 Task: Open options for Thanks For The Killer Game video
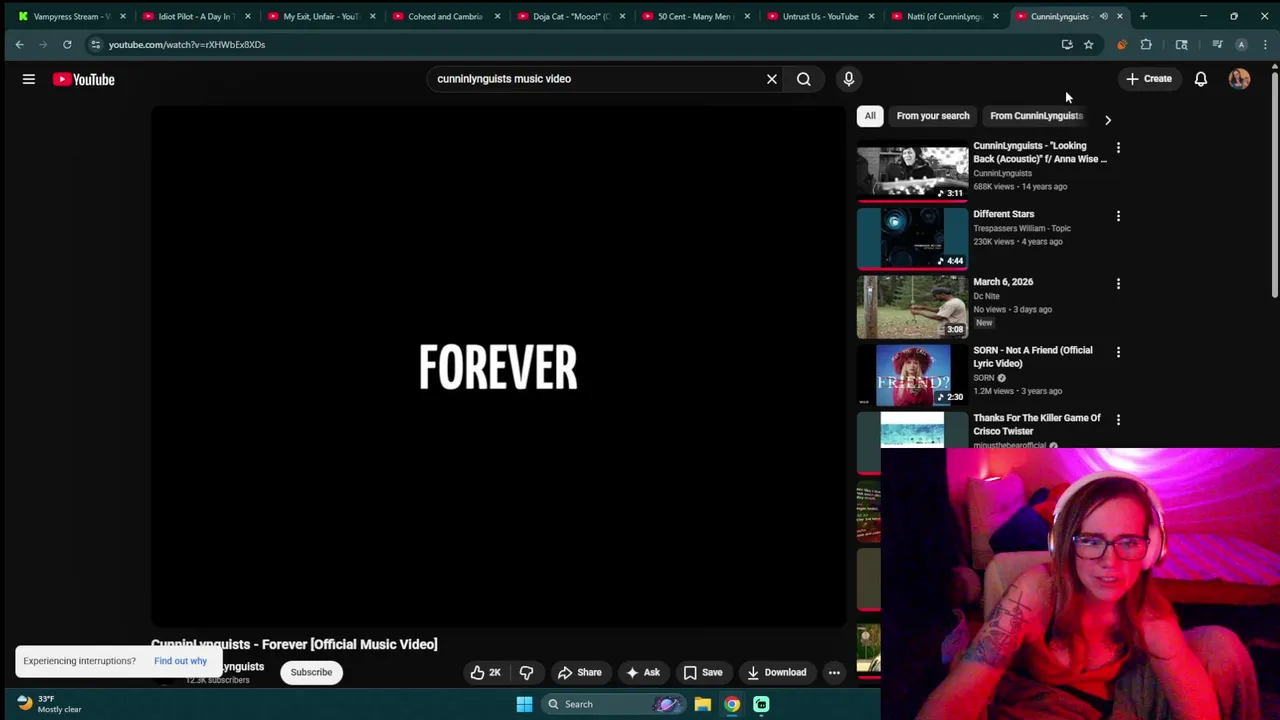[x=1118, y=420]
